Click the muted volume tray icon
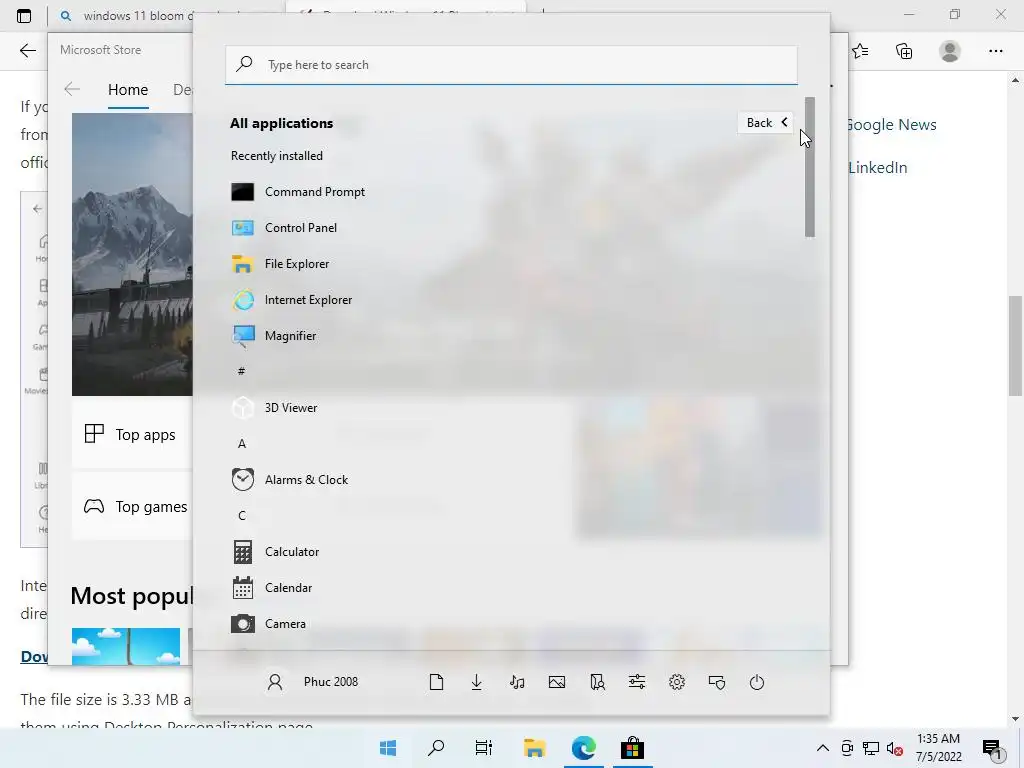 [895, 749]
